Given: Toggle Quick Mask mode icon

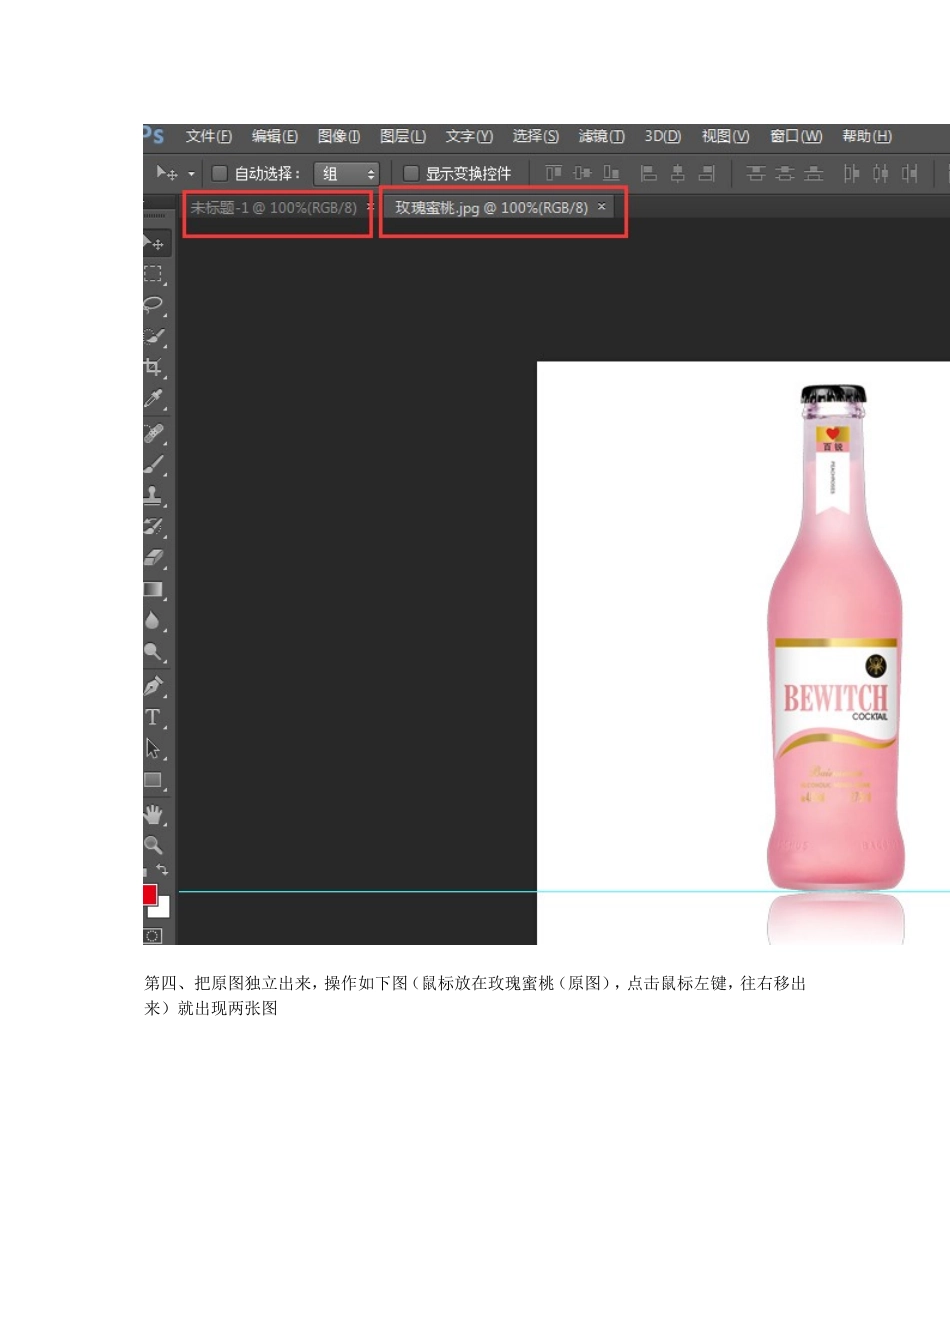Looking at the screenshot, I should coord(152,936).
